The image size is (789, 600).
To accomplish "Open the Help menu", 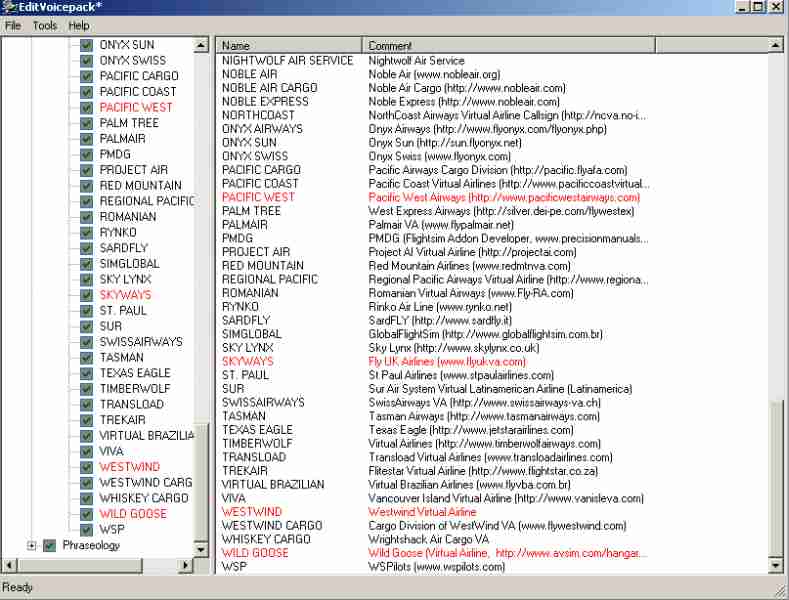I will [x=79, y=25].
